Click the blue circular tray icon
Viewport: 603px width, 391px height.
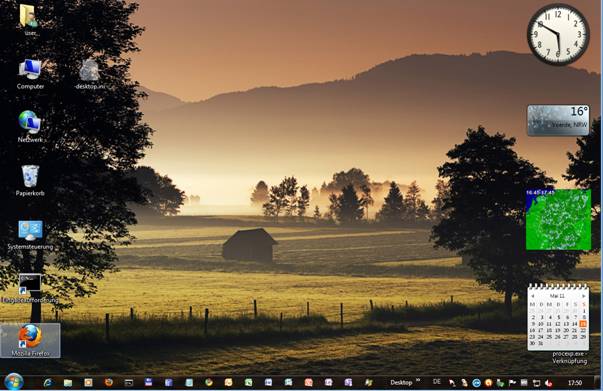[x=476, y=383]
